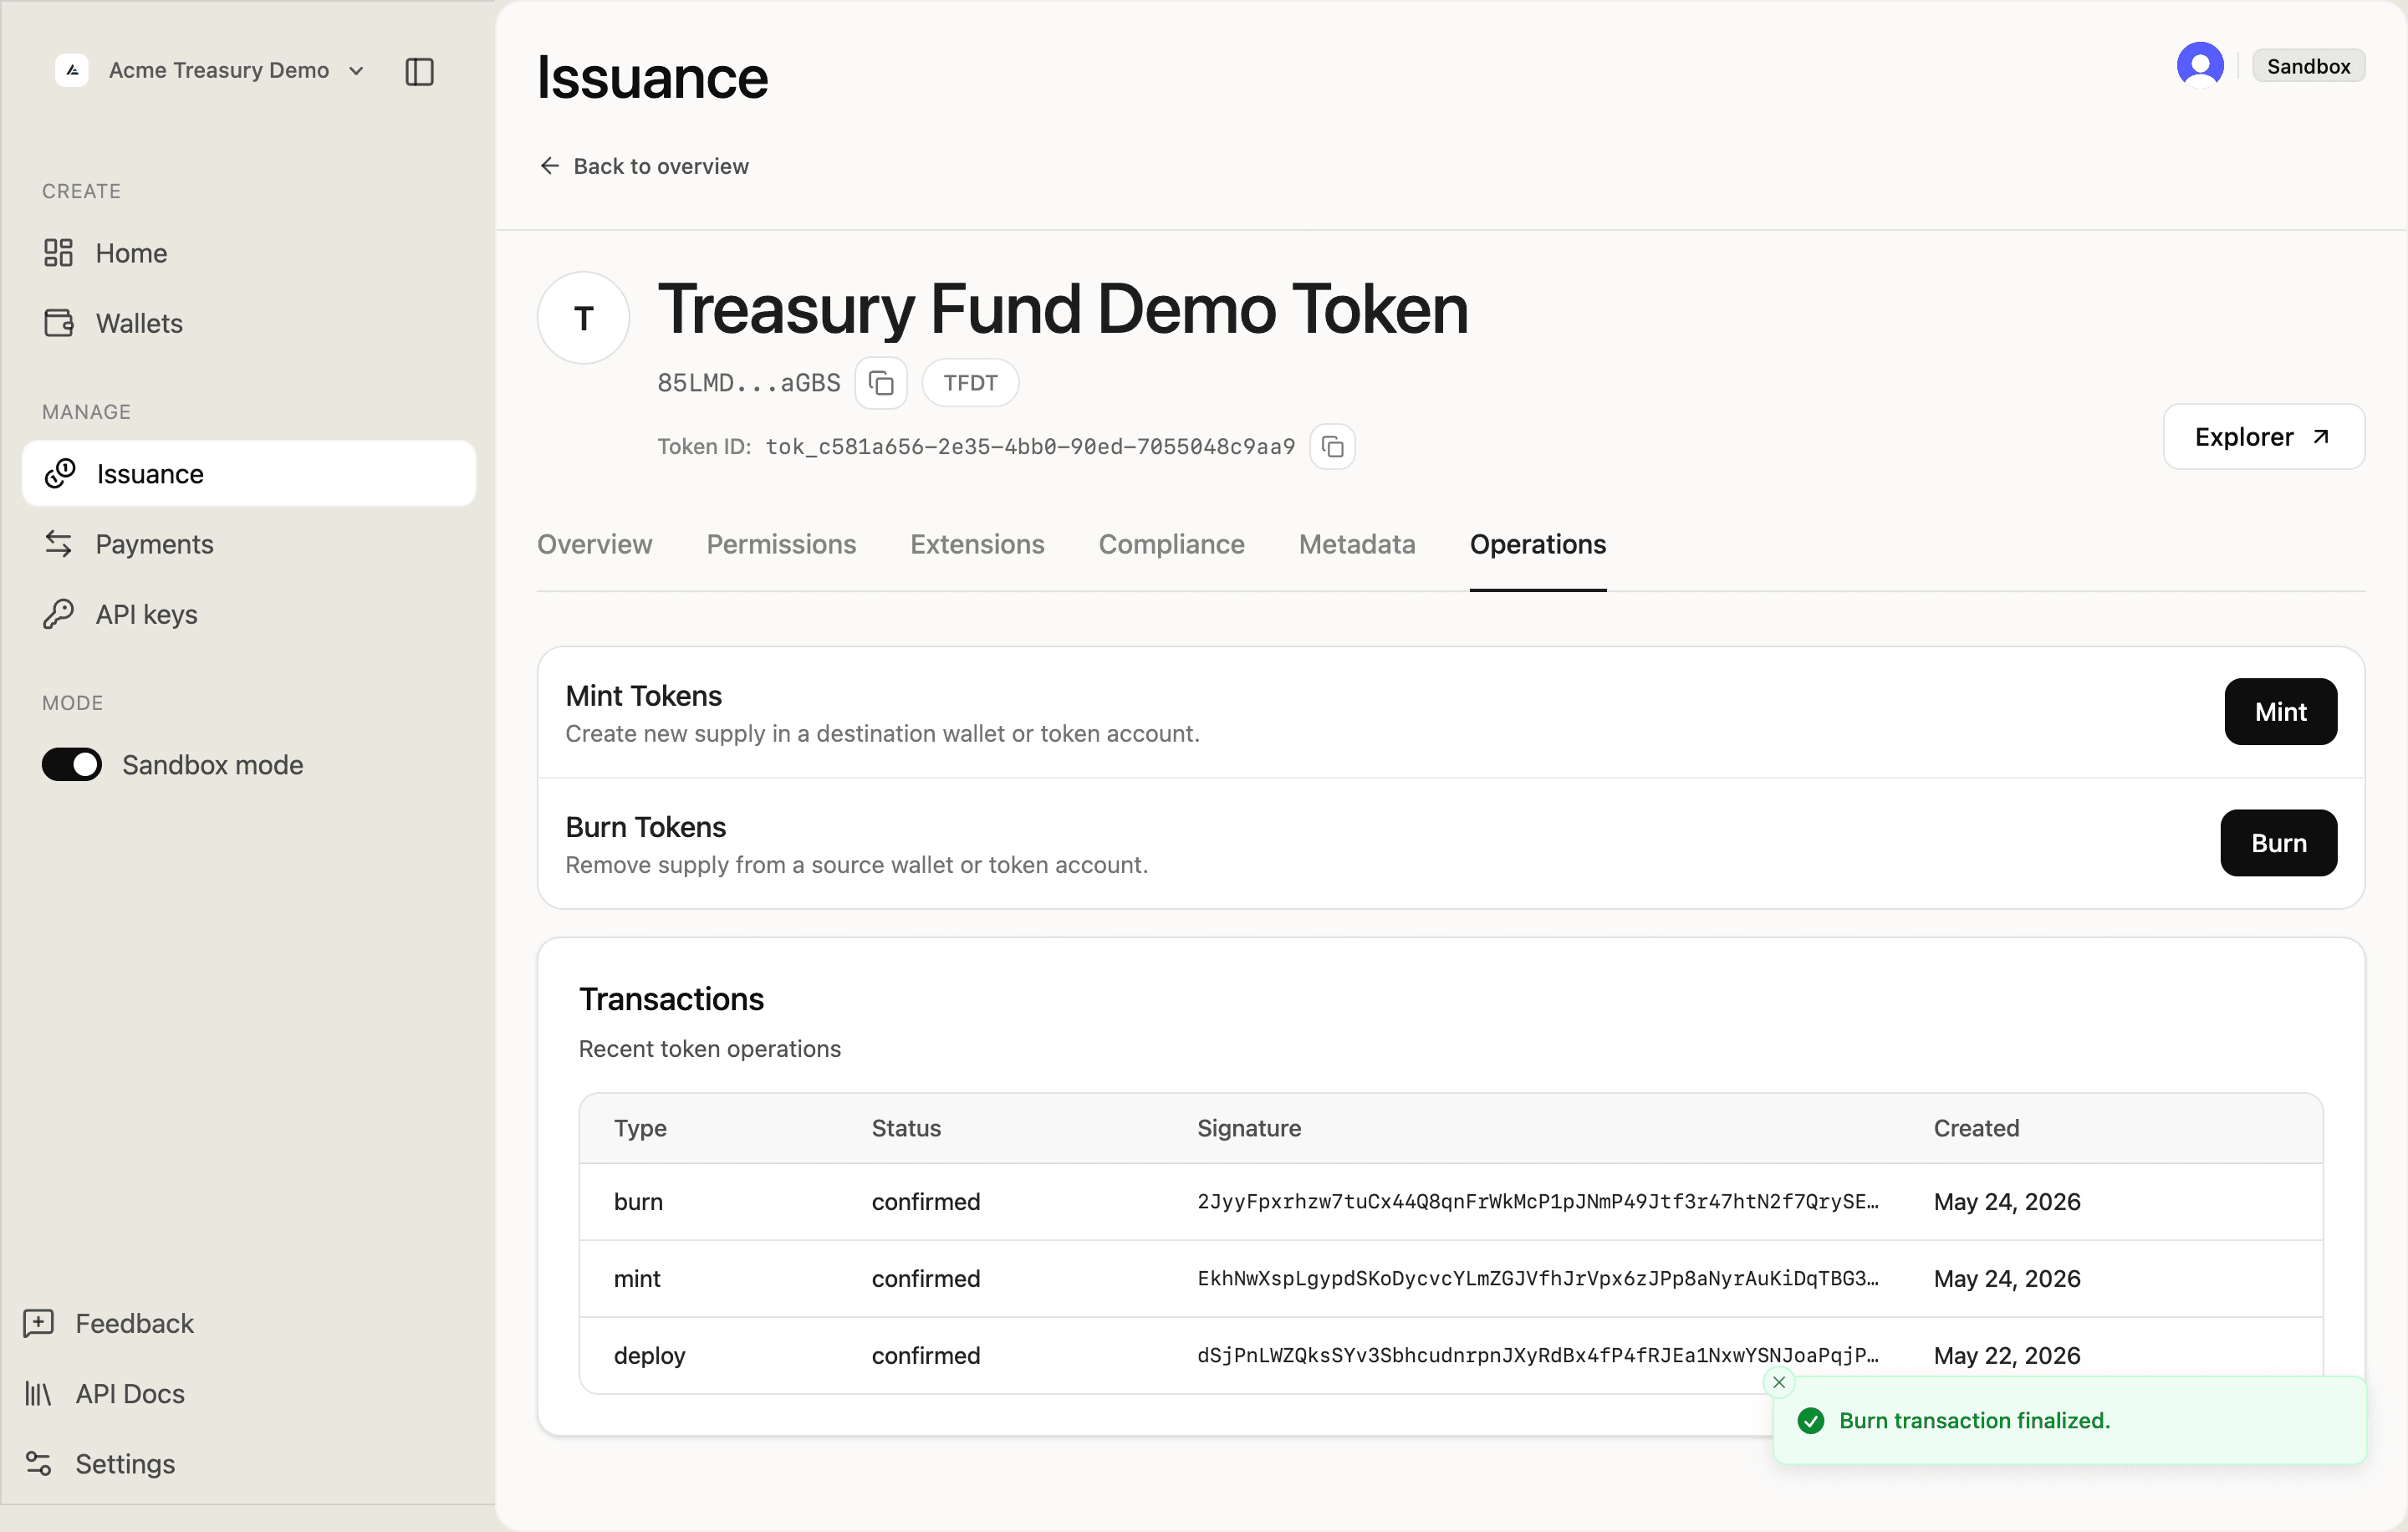Click the TFDT symbol badge
This screenshot has width=2408, height=1532.
[x=970, y=383]
